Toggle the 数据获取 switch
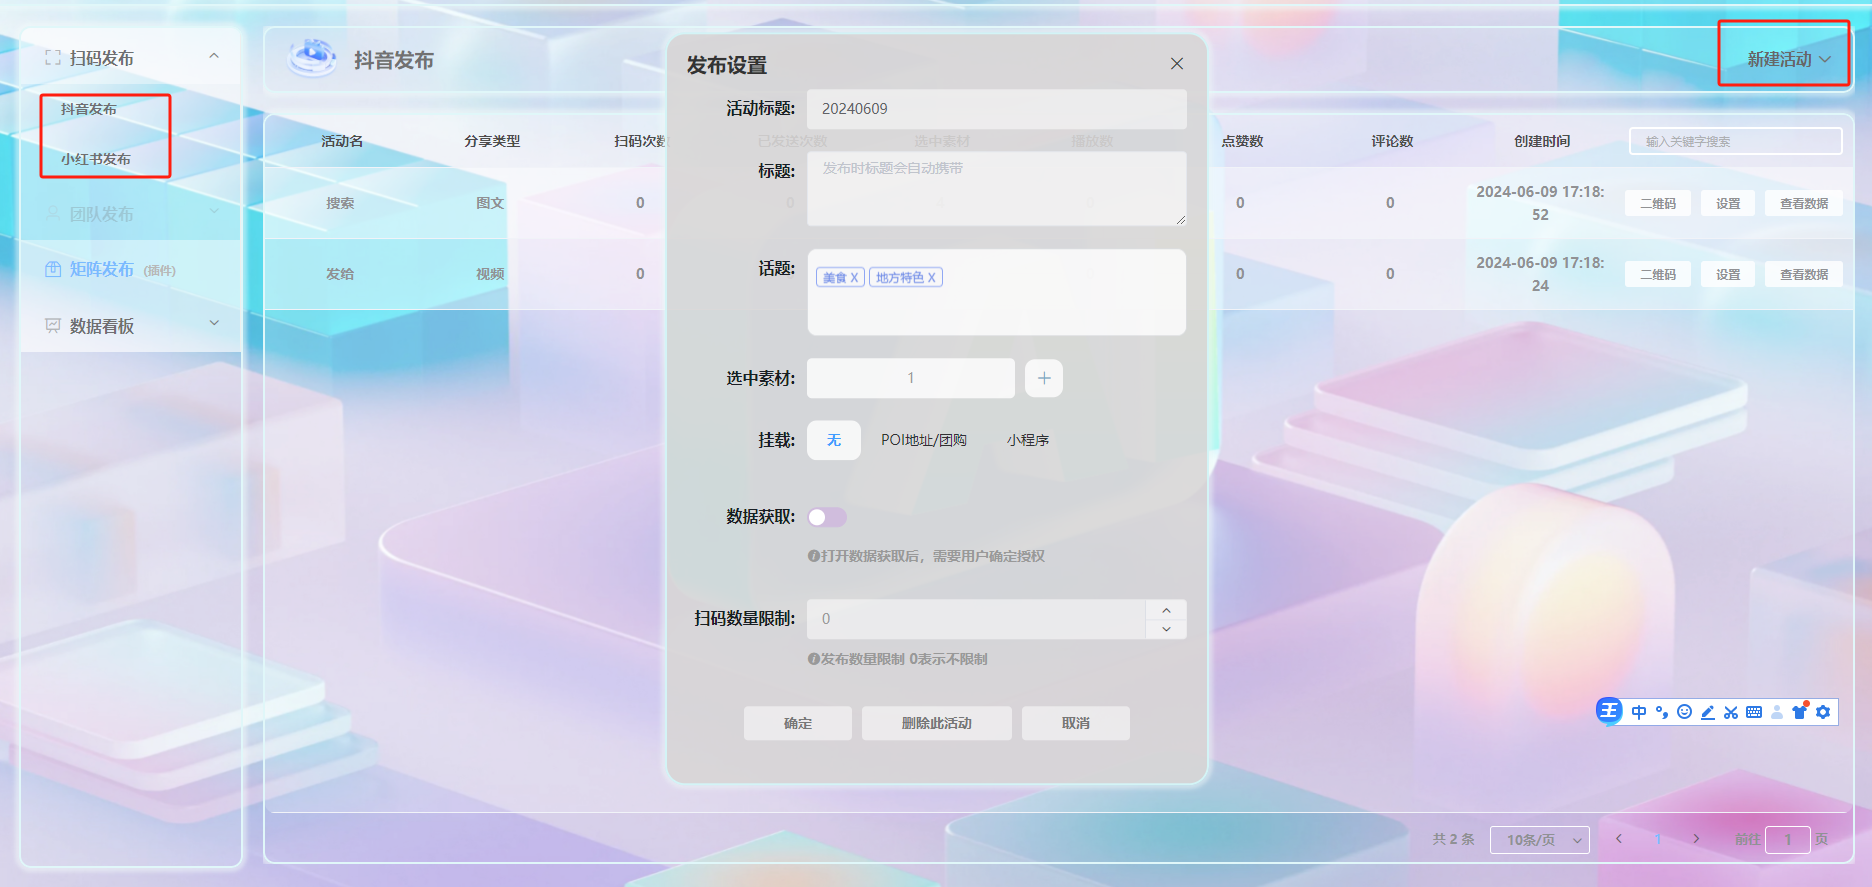 click(x=827, y=517)
